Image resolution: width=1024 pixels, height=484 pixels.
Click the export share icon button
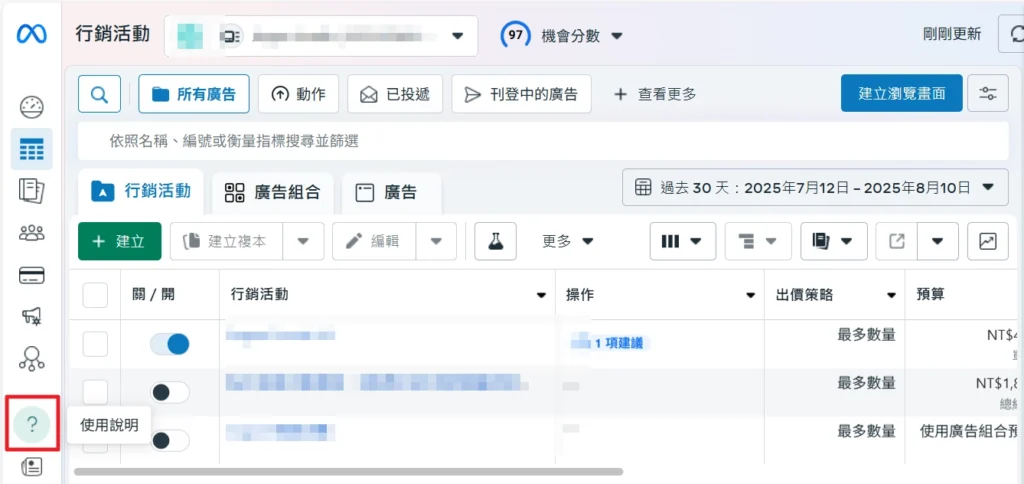pos(897,241)
